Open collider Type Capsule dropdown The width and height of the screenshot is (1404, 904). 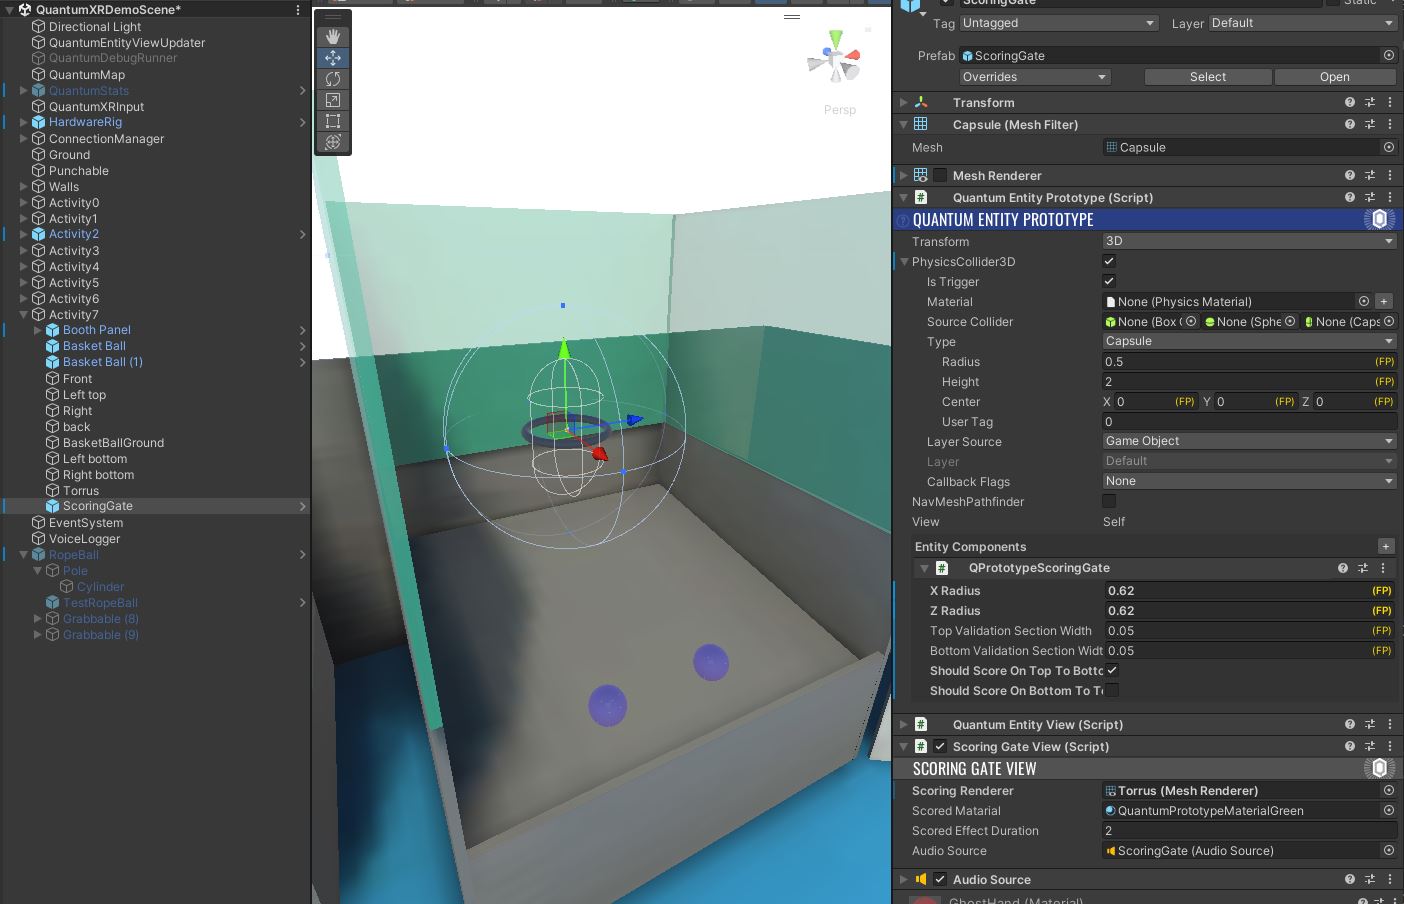1249,341
